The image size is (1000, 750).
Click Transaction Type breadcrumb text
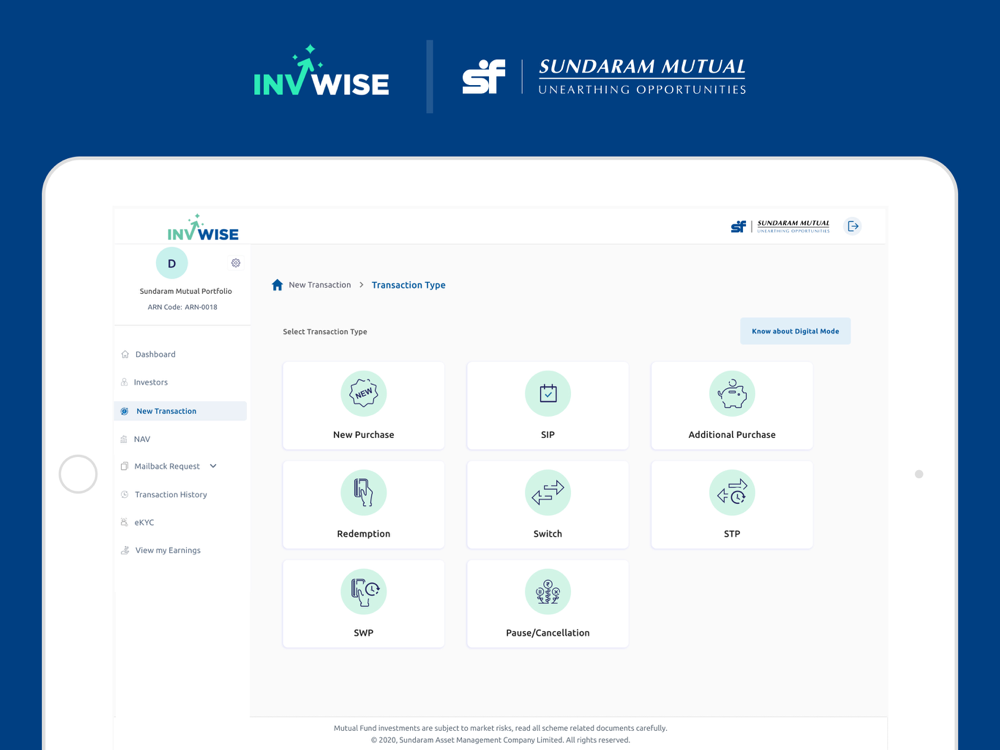(409, 285)
